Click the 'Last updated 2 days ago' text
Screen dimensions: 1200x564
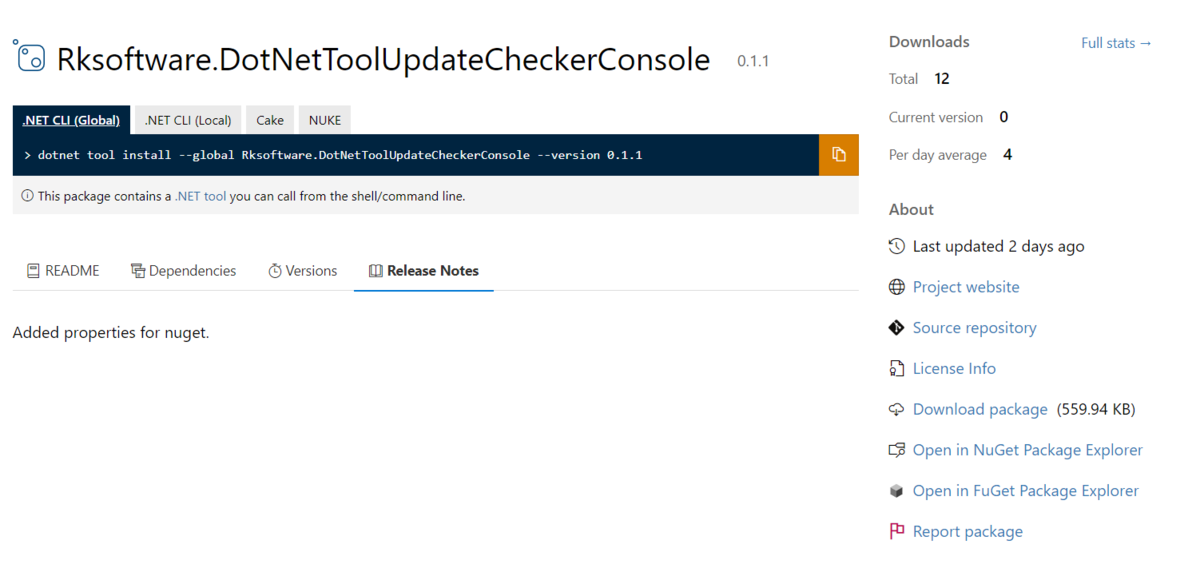click(998, 246)
